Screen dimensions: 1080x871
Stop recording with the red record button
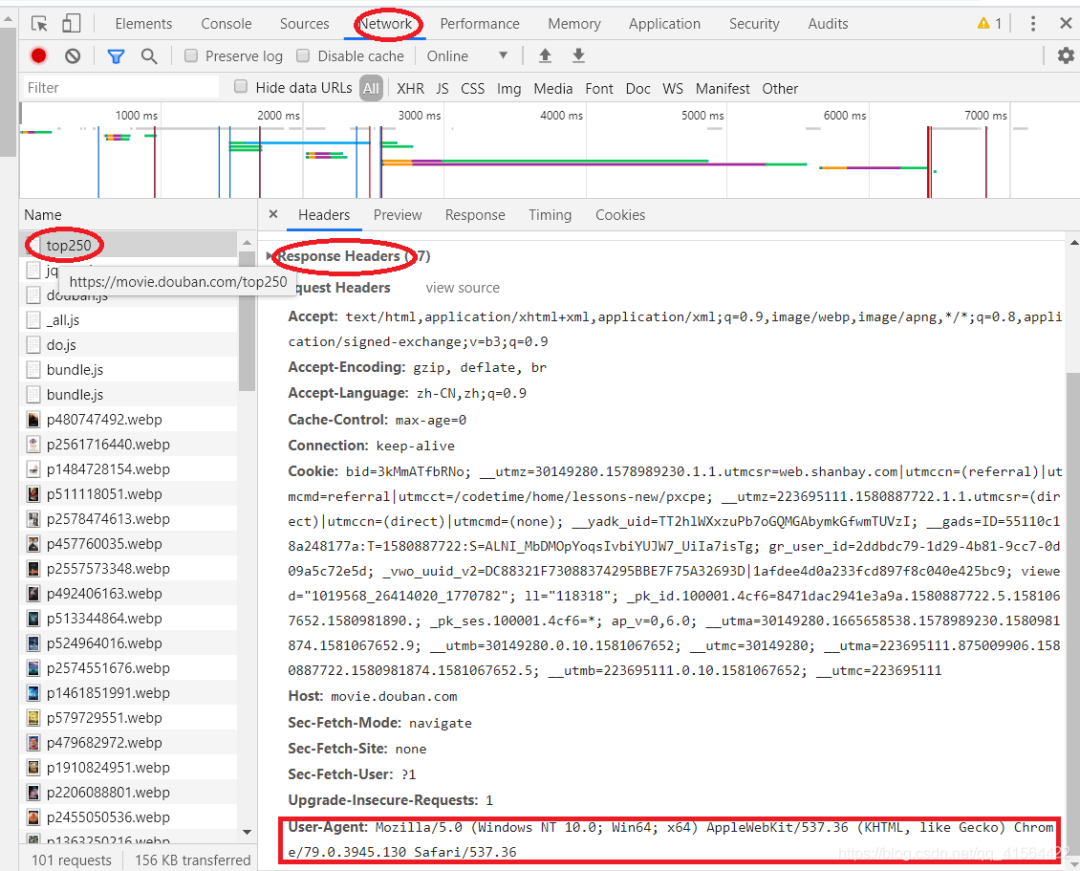click(x=39, y=56)
